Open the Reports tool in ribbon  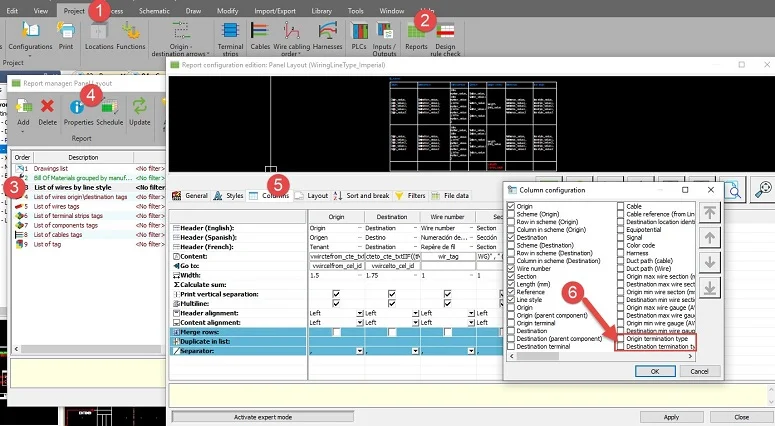pos(416,35)
